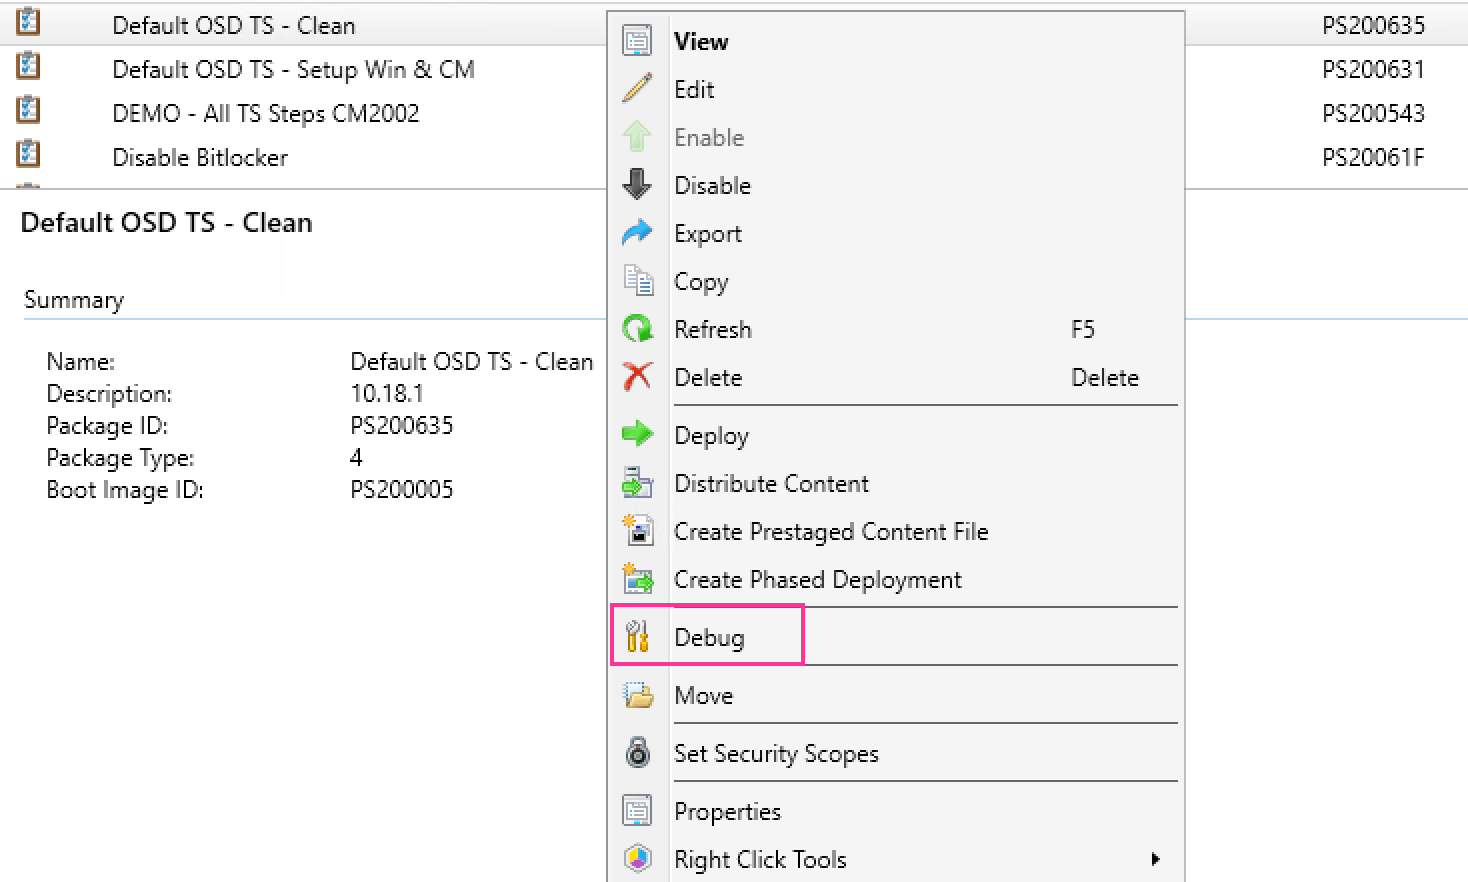
Task: Click the red Delete X icon
Action: 638,376
